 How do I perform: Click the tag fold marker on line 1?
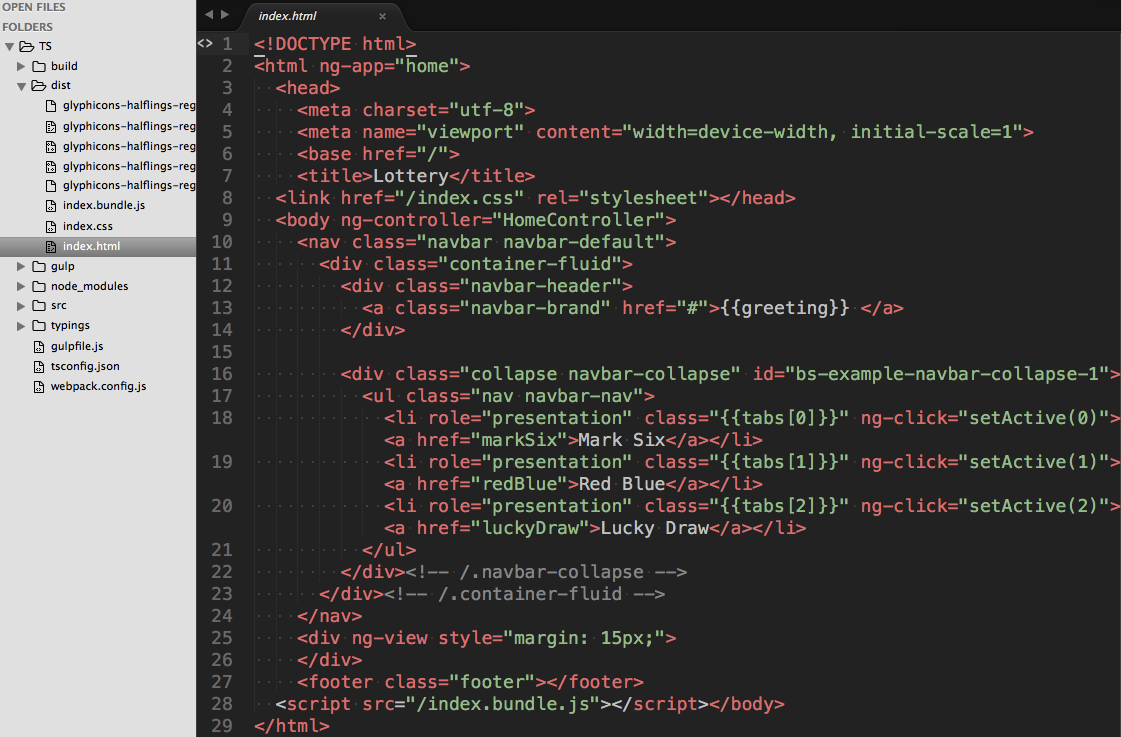[x=205, y=44]
